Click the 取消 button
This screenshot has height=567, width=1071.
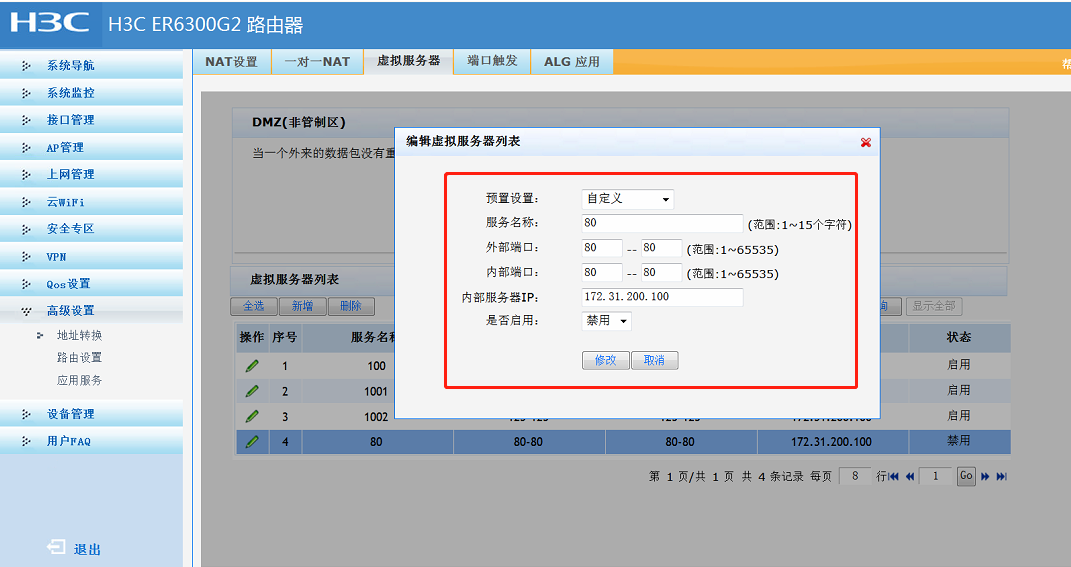[x=654, y=360]
